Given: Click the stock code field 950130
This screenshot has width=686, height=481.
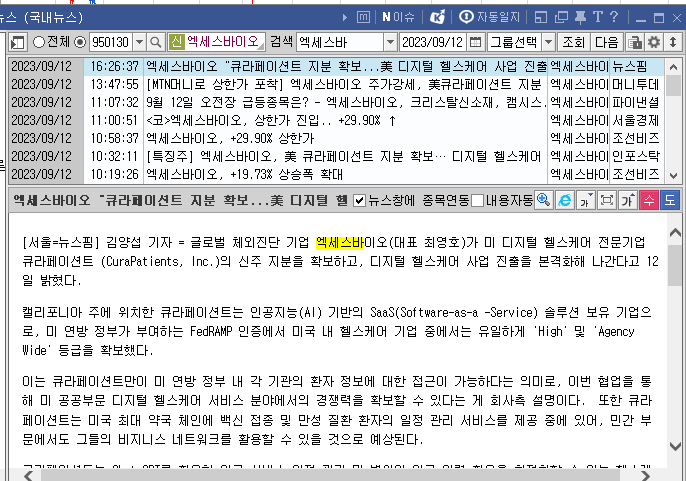Looking at the screenshot, I should tap(111, 42).
